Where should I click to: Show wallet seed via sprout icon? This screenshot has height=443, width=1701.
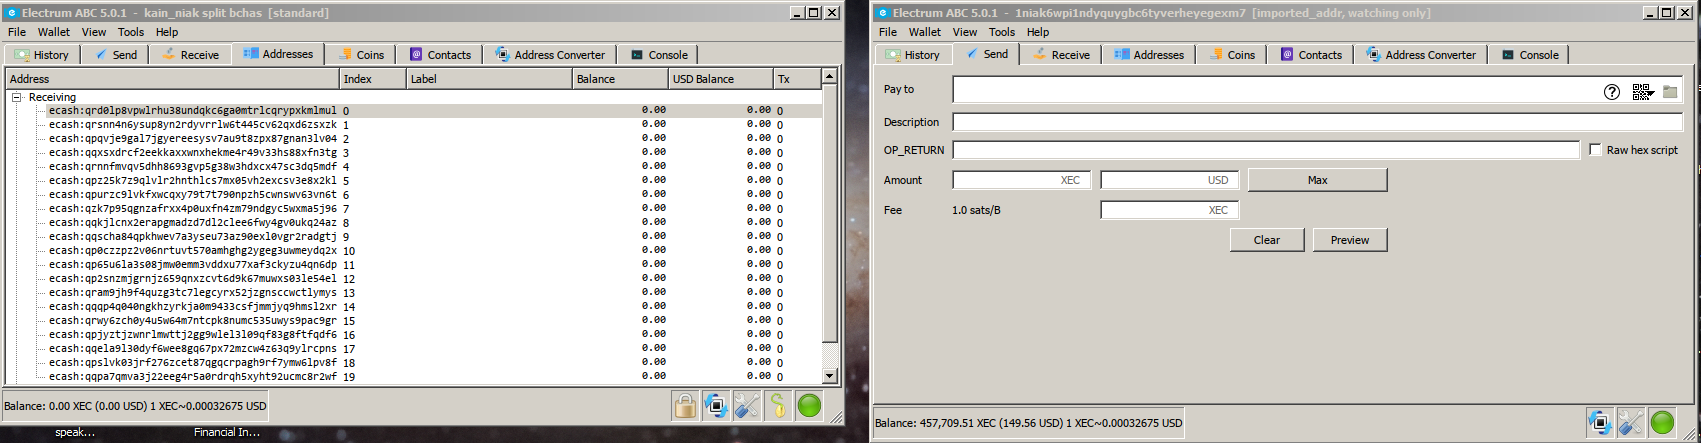point(778,405)
